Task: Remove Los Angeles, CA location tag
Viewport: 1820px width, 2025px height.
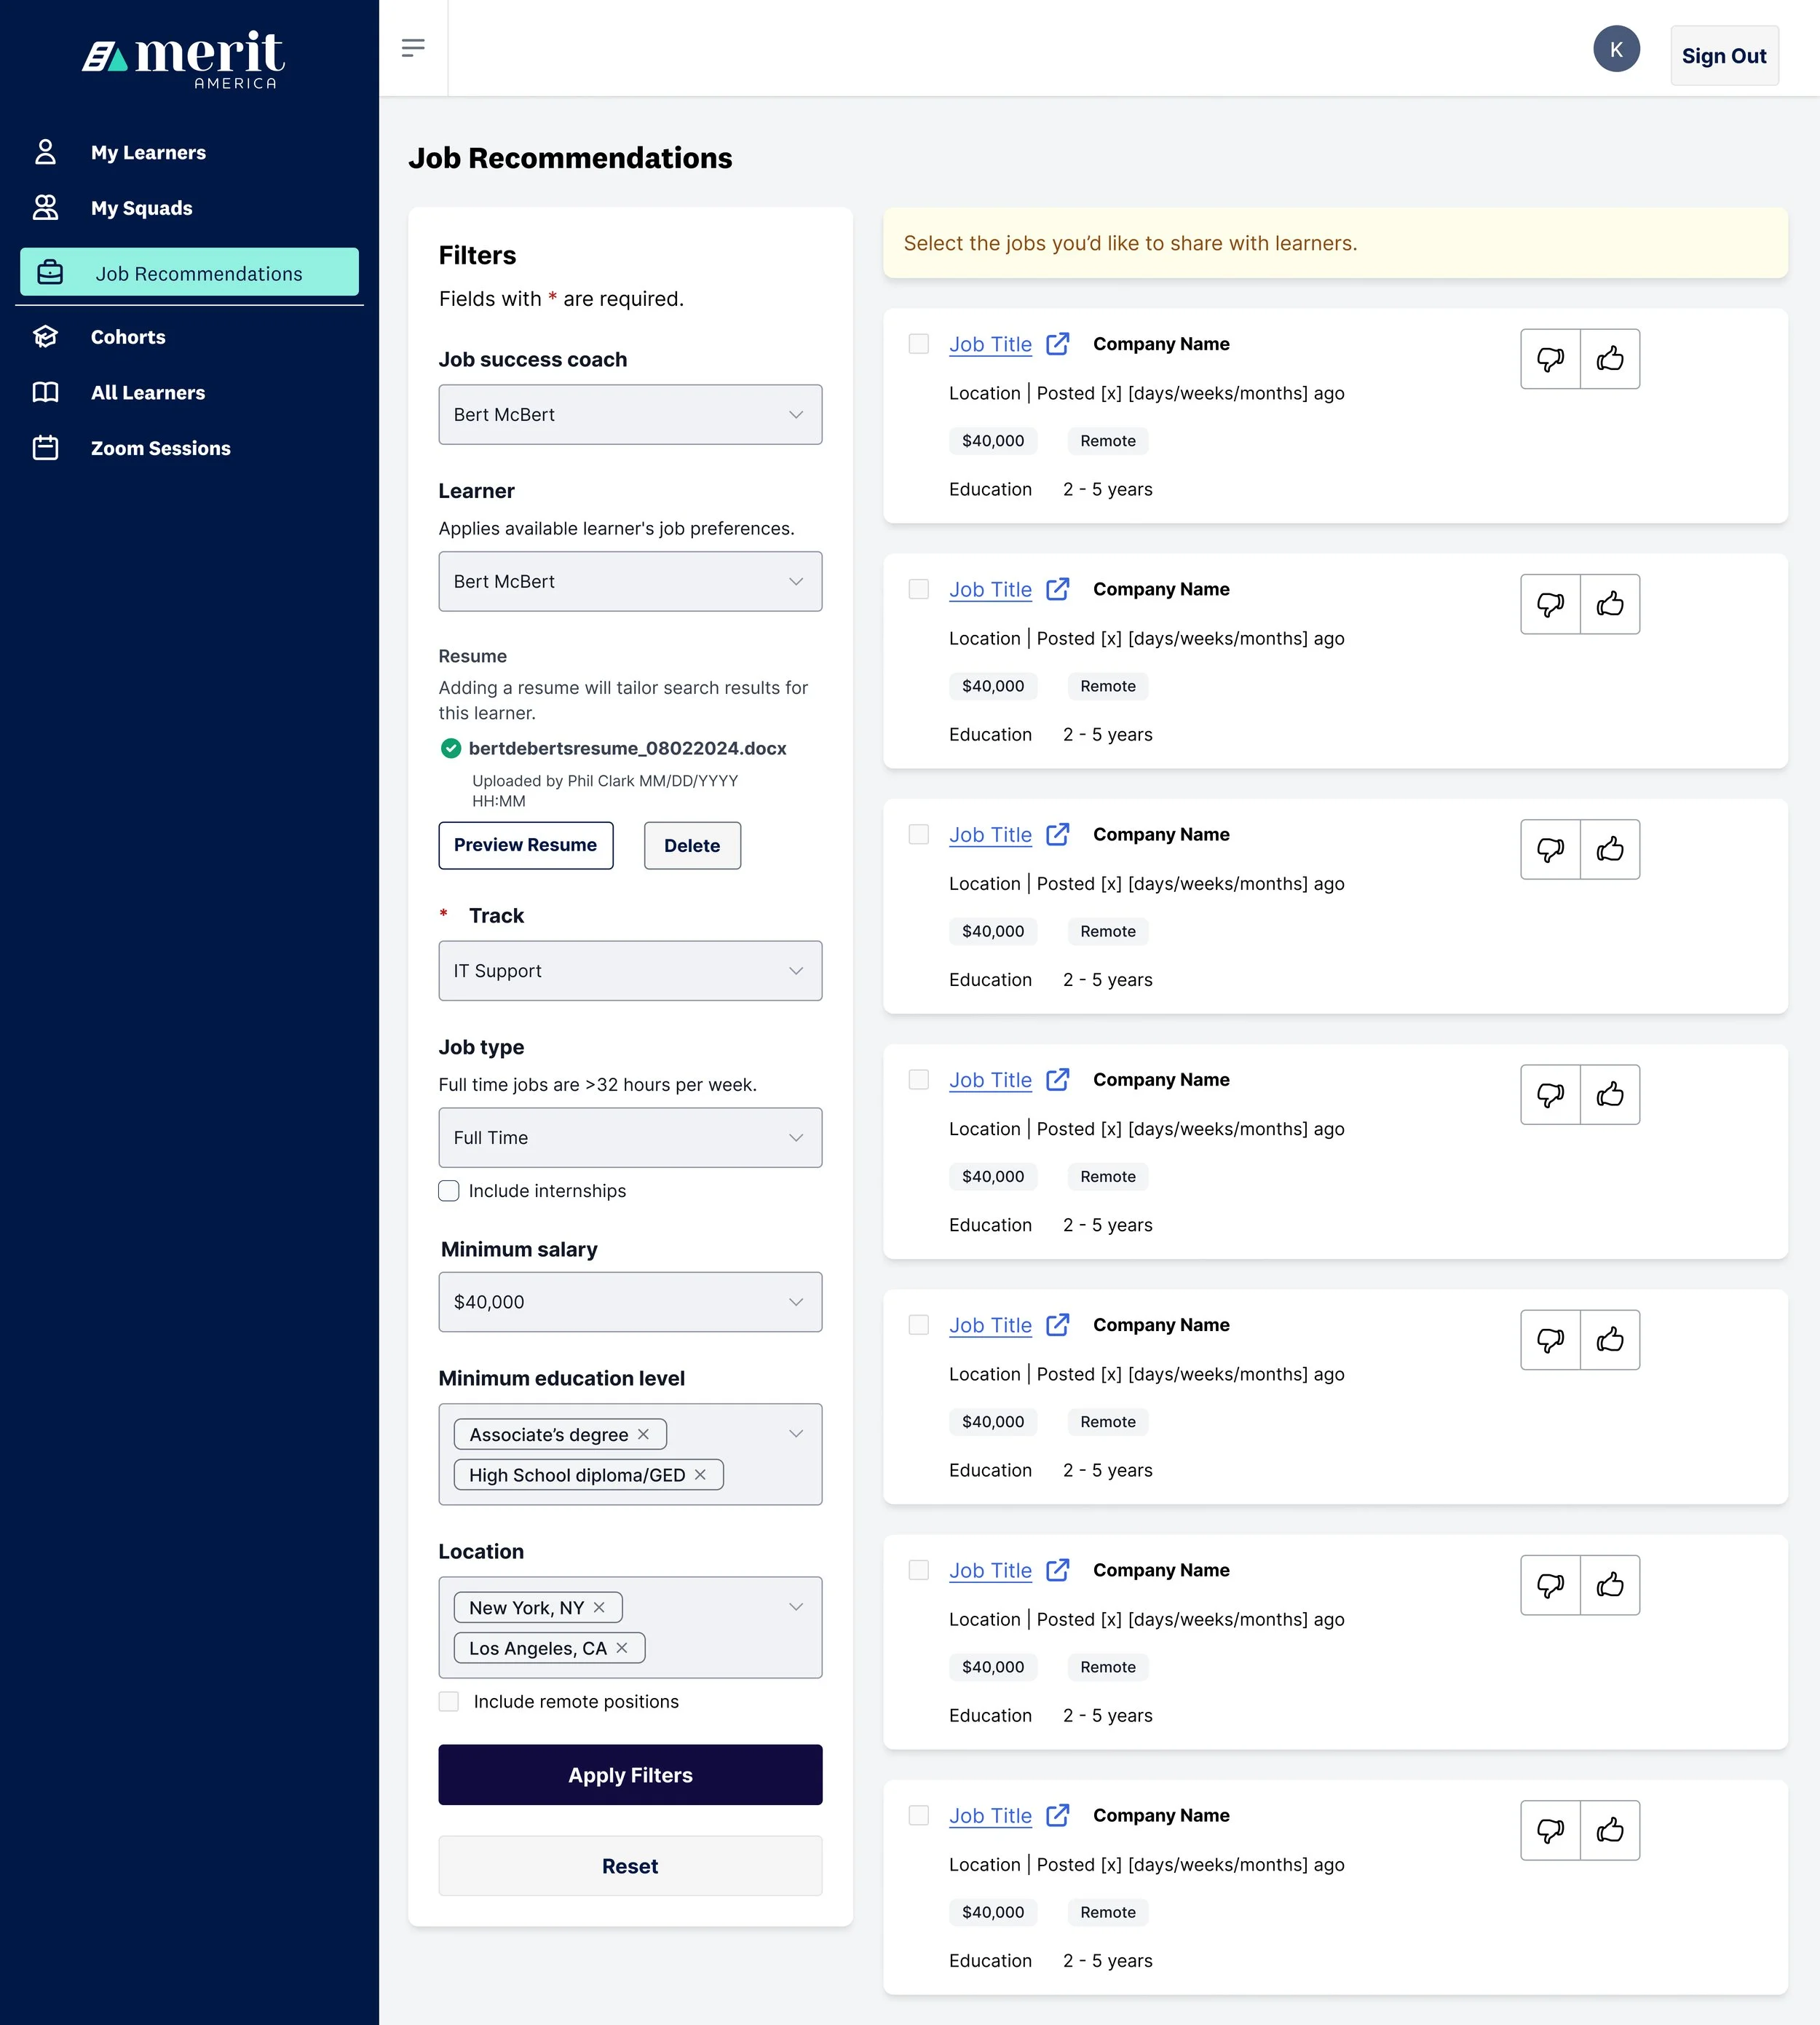Action: pyautogui.click(x=622, y=1648)
